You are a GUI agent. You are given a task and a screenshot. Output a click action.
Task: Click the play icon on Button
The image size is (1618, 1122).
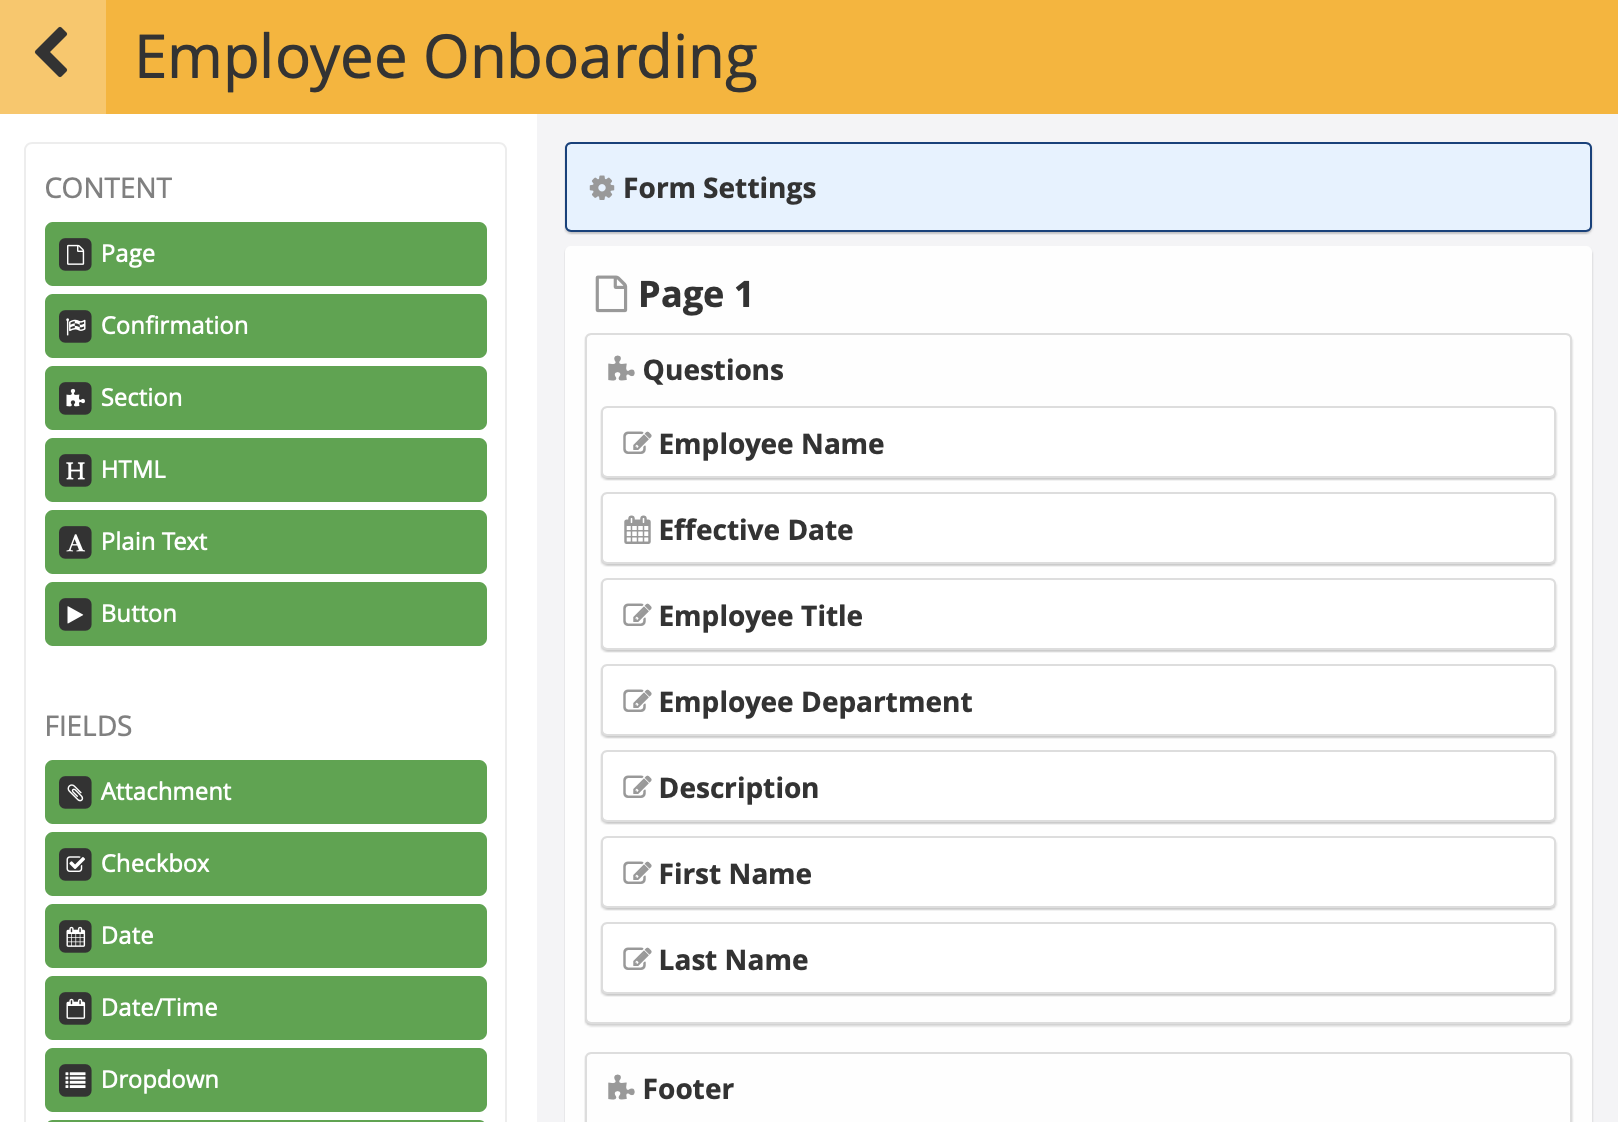pyautogui.click(x=76, y=615)
